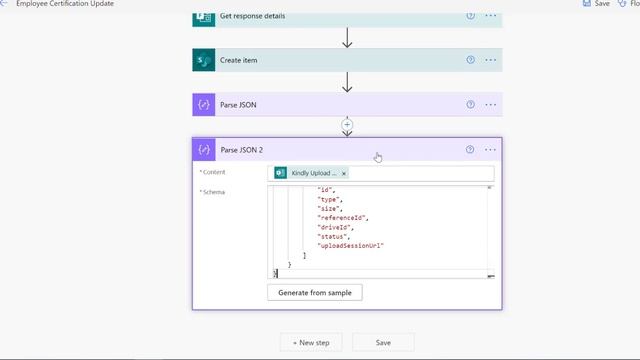Remove the Kindly Upload token from Content

344,173
